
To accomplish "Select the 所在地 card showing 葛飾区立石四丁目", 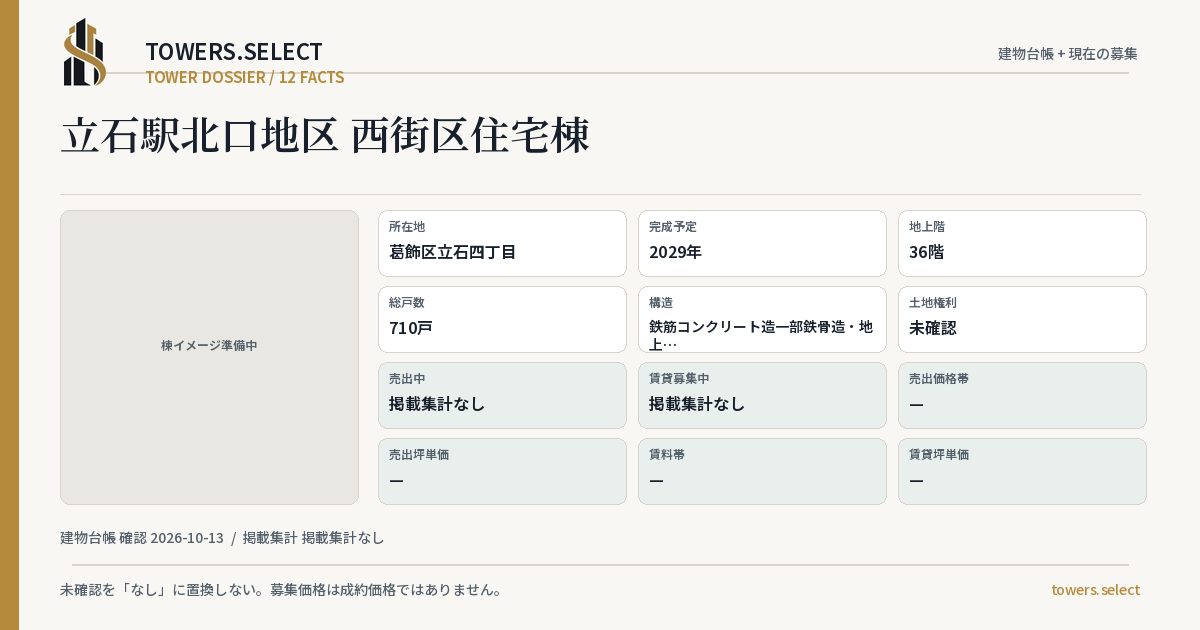I will pos(502,243).
